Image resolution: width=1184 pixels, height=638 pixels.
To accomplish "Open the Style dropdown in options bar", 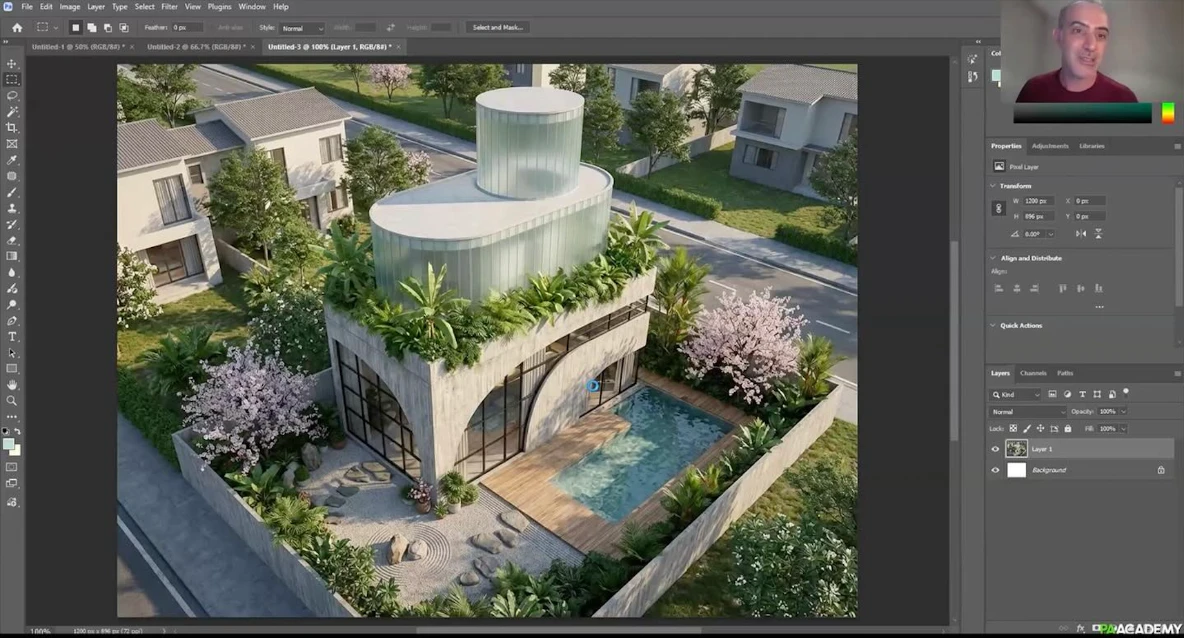I will tap(301, 28).
